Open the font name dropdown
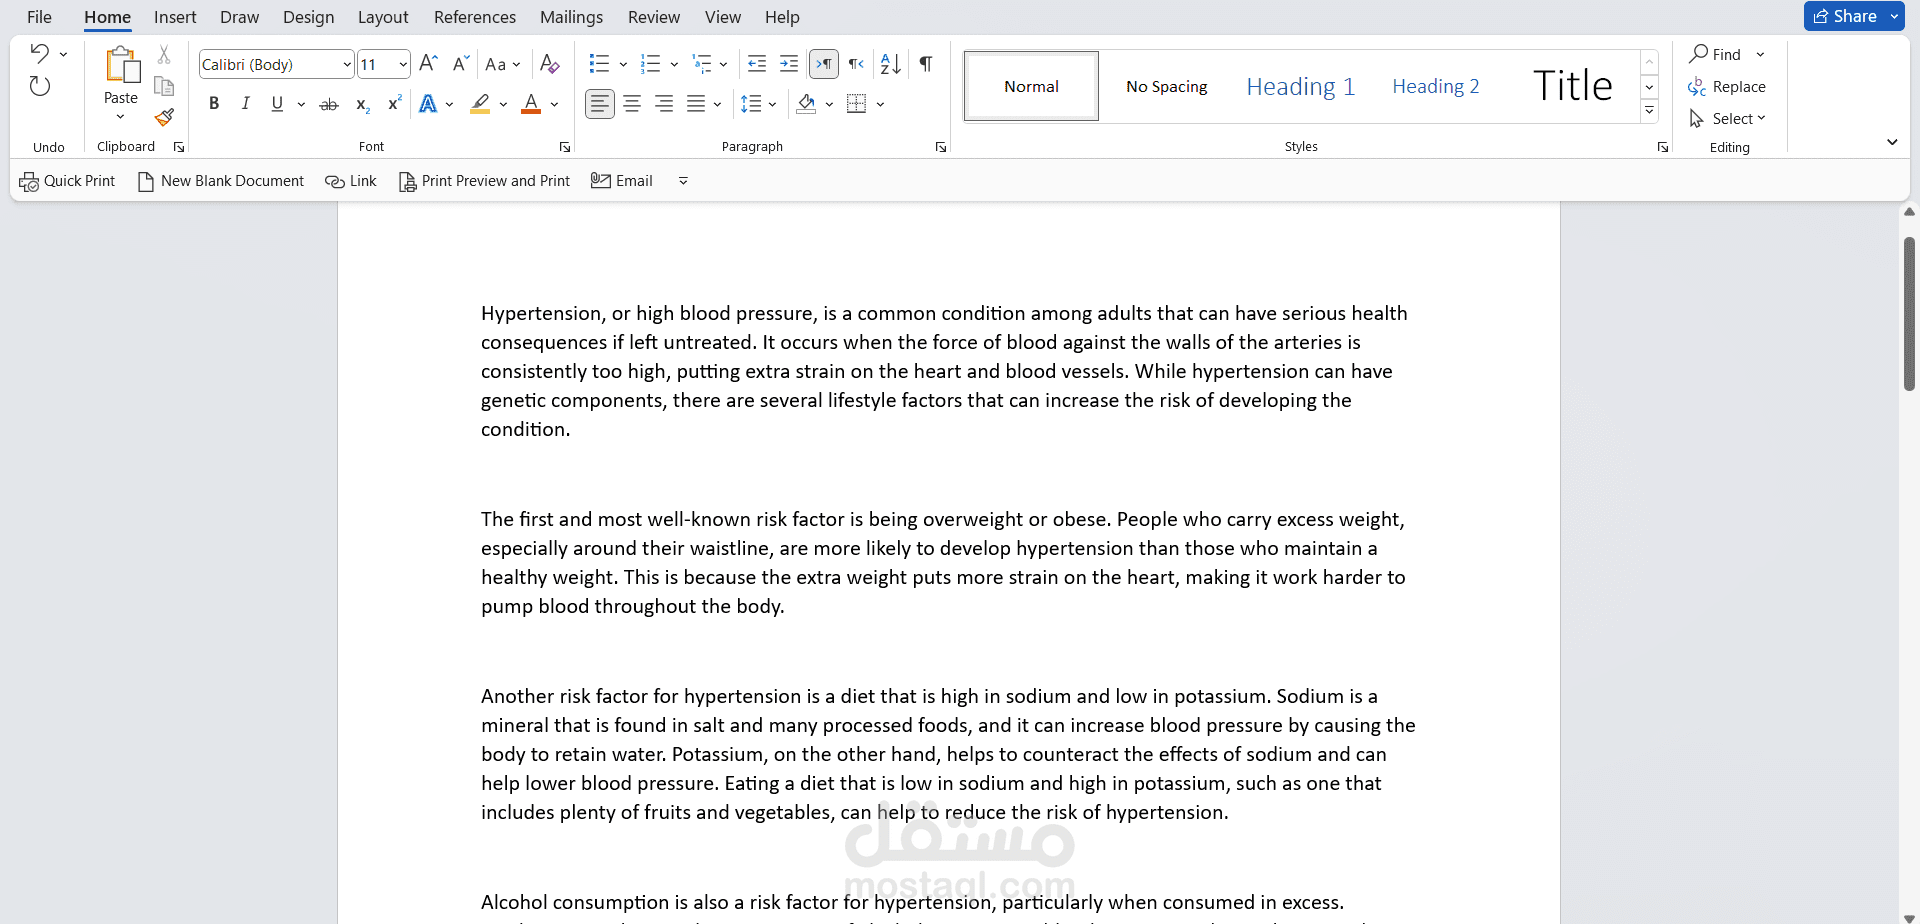This screenshot has width=1920, height=924. click(346, 64)
